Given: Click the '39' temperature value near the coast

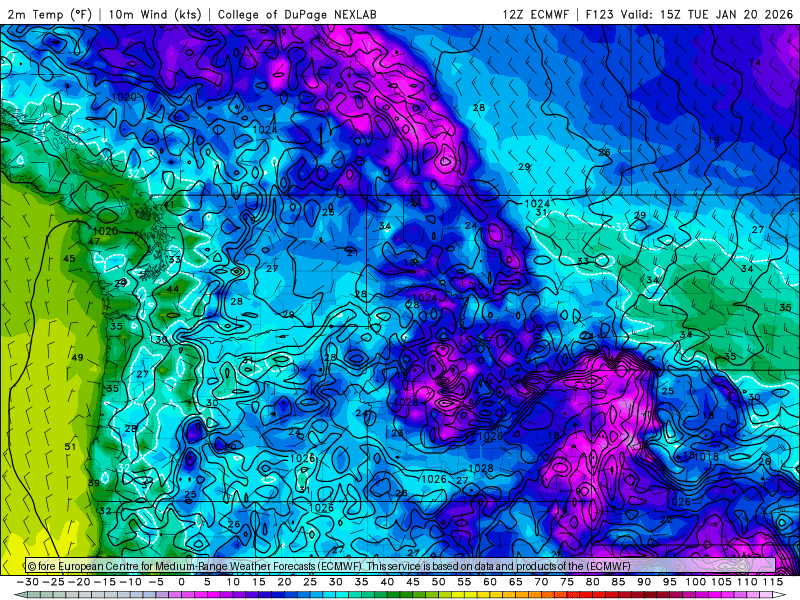Looking at the screenshot, I should pos(94,483).
